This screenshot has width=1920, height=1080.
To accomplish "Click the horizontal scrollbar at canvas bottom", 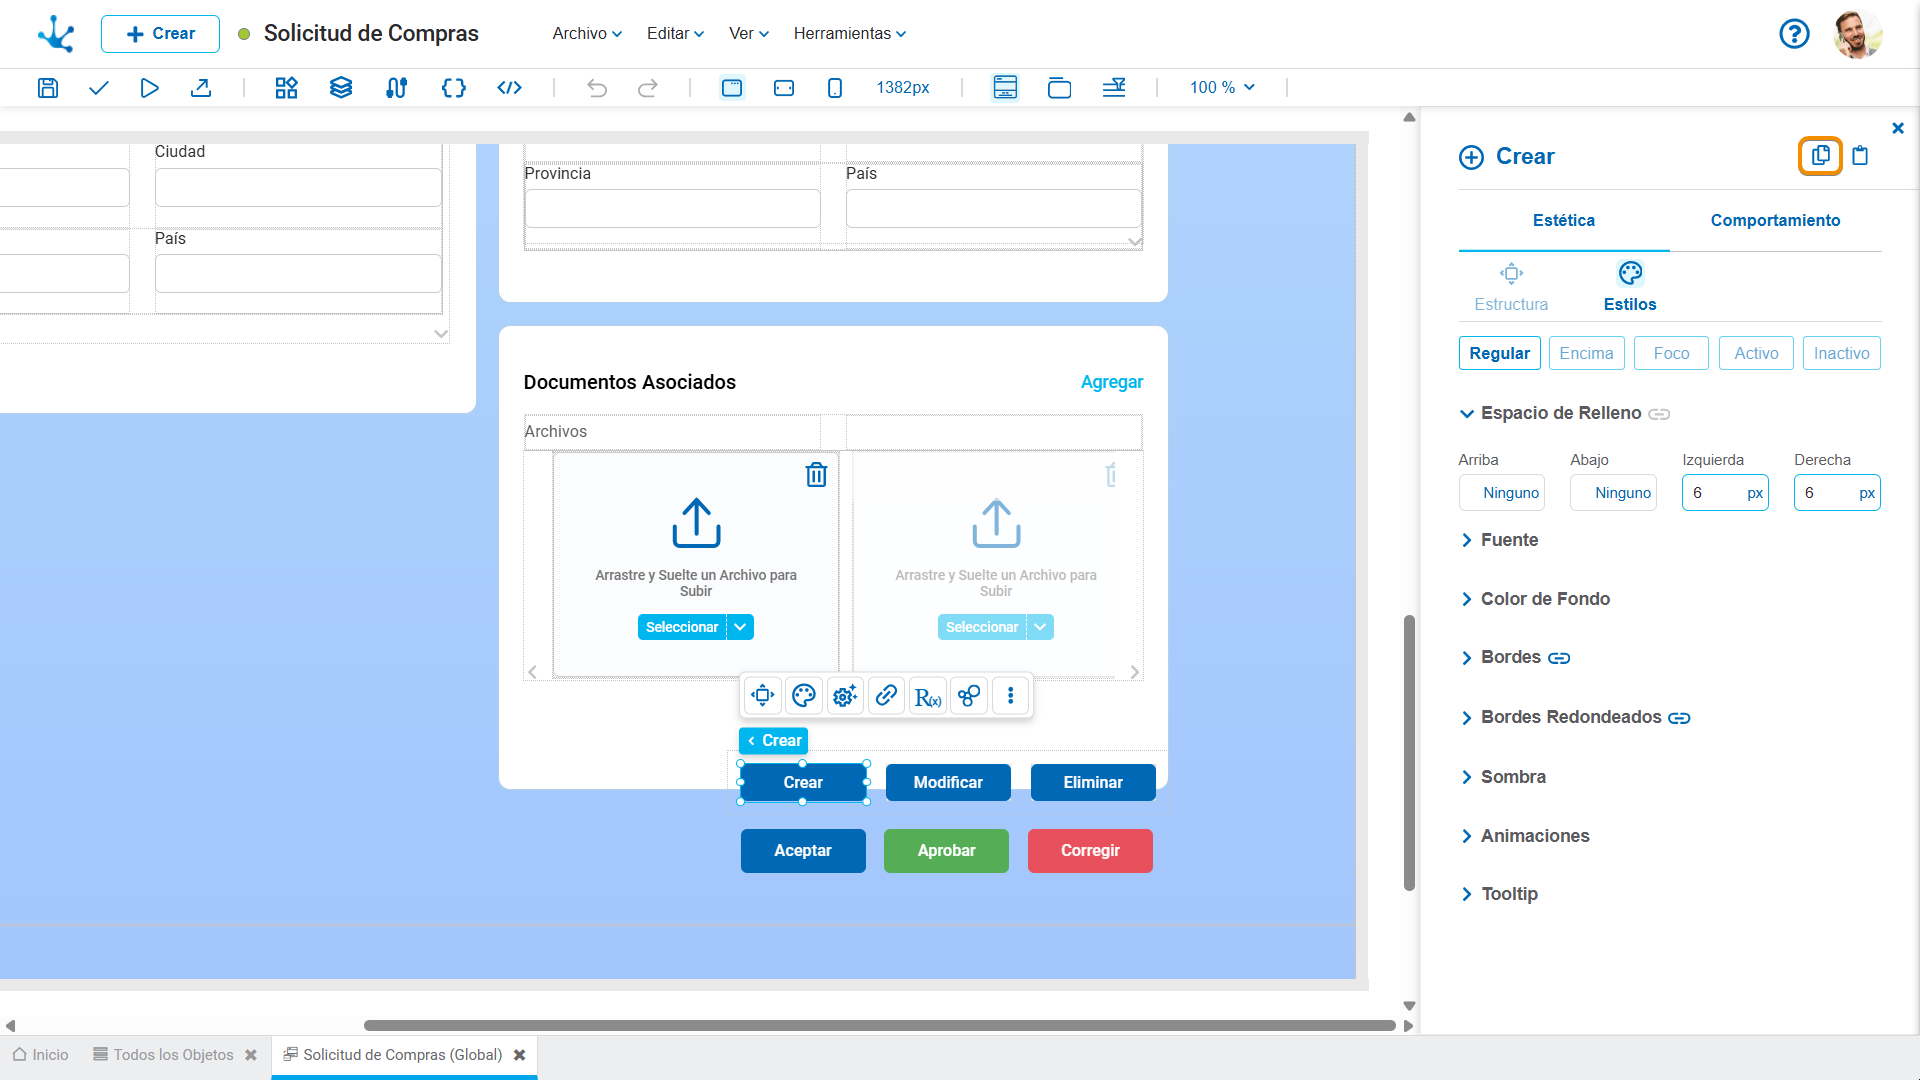I will (x=879, y=1025).
